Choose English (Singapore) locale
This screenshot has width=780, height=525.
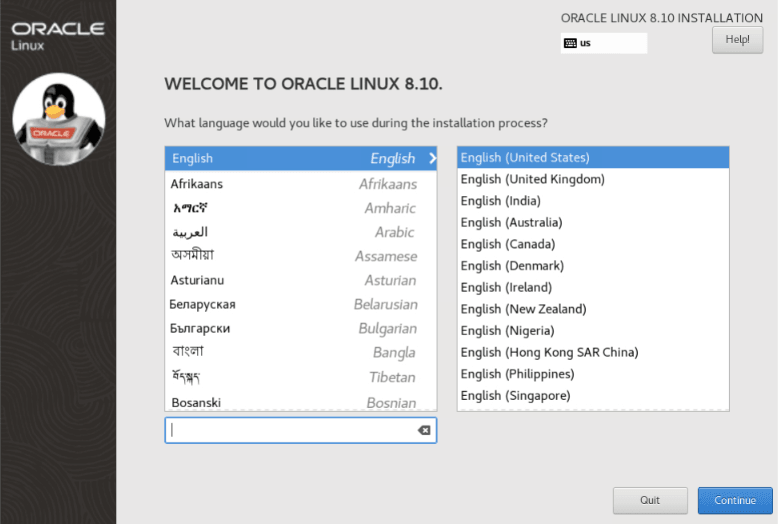click(593, 396)
